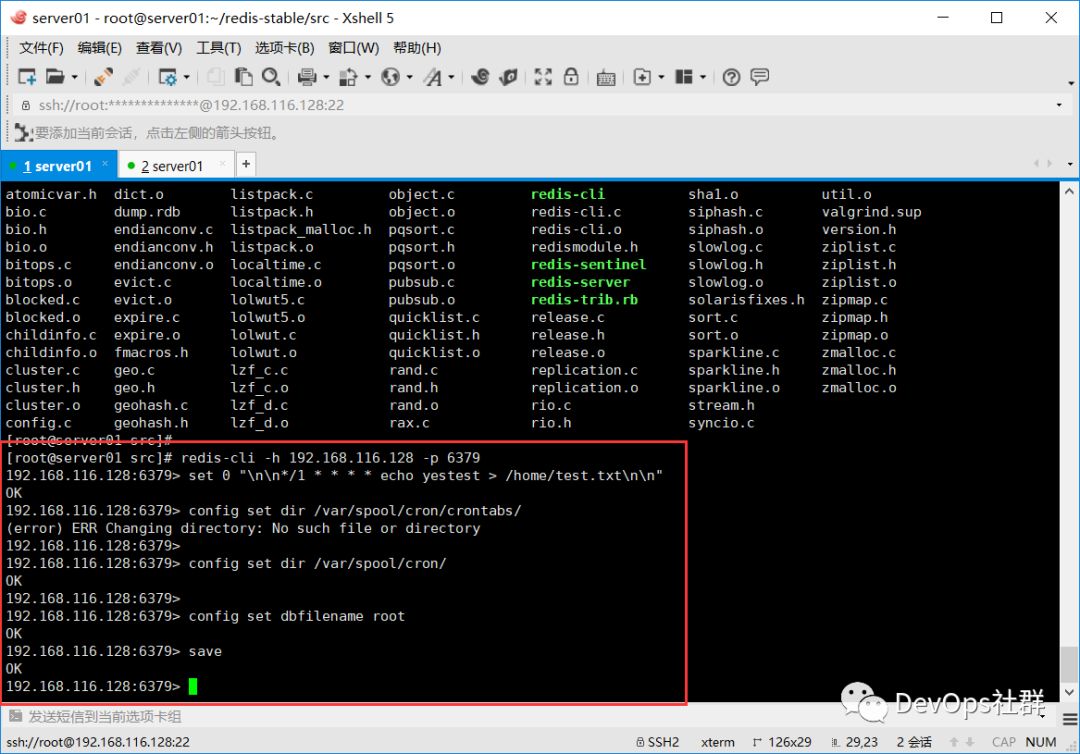Launch Xmanager with the green swirl icon
The height and width of the screenshot is (754, 1080).
click(x=508, y=76)
